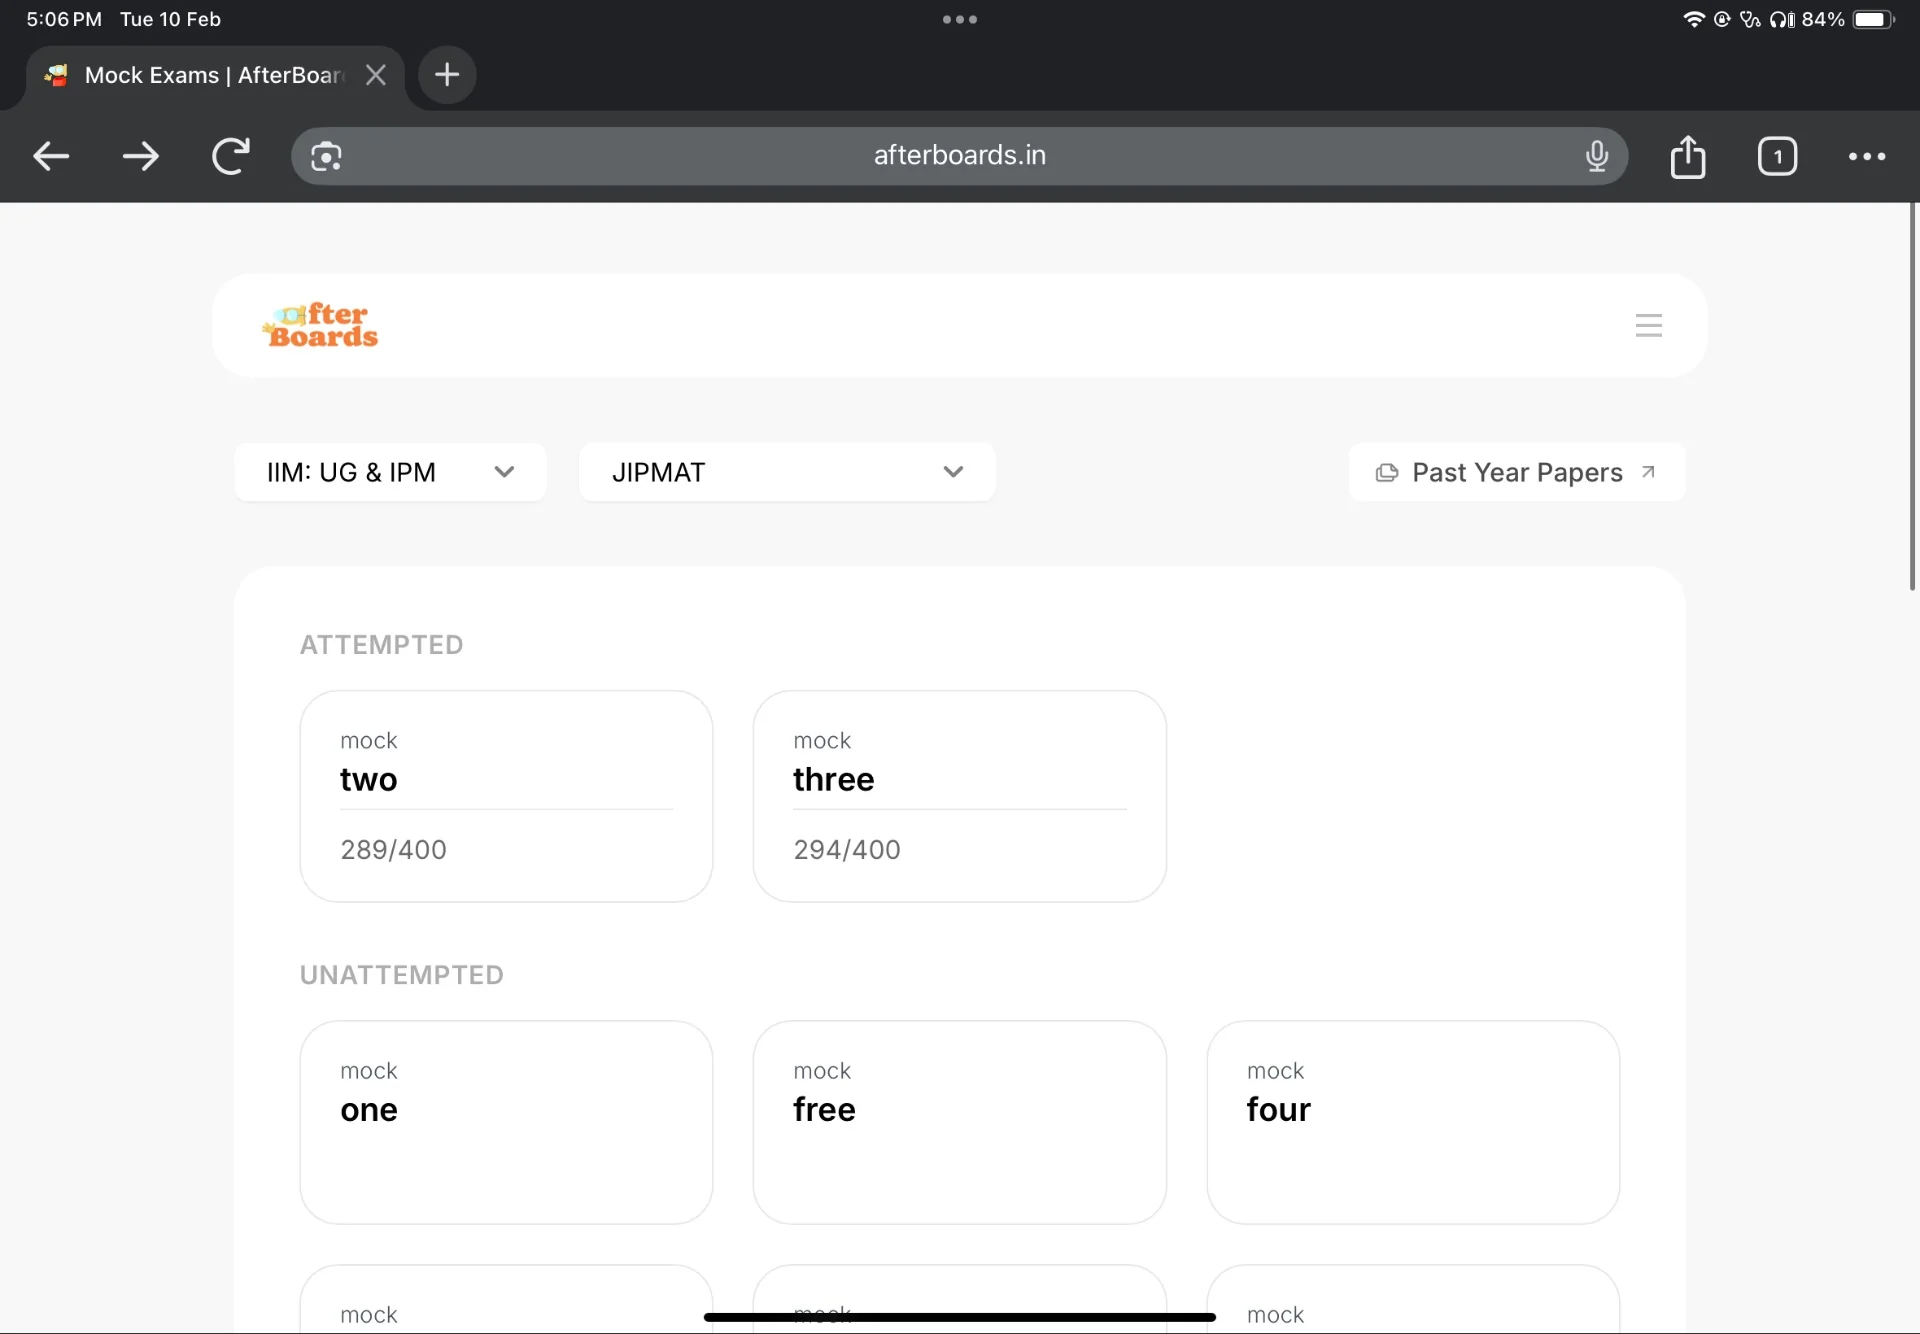Start unattempted mock one
The height and width of the screenshot is (1334, 1920).
coord(506,1122)
